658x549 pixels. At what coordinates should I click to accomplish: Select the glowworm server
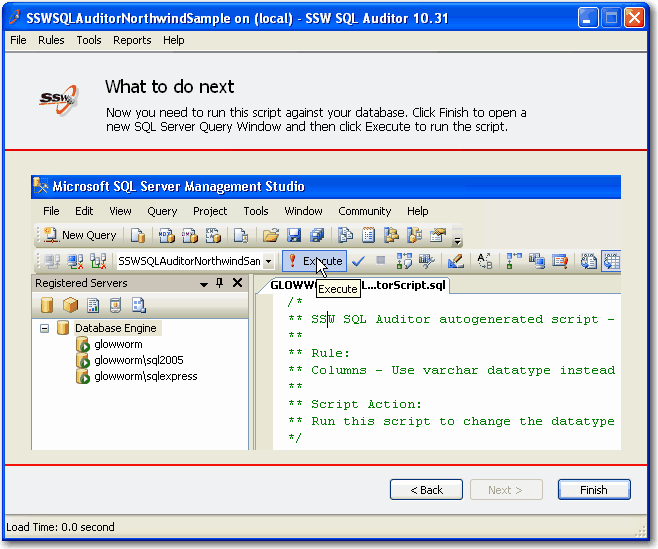(118, 344)
